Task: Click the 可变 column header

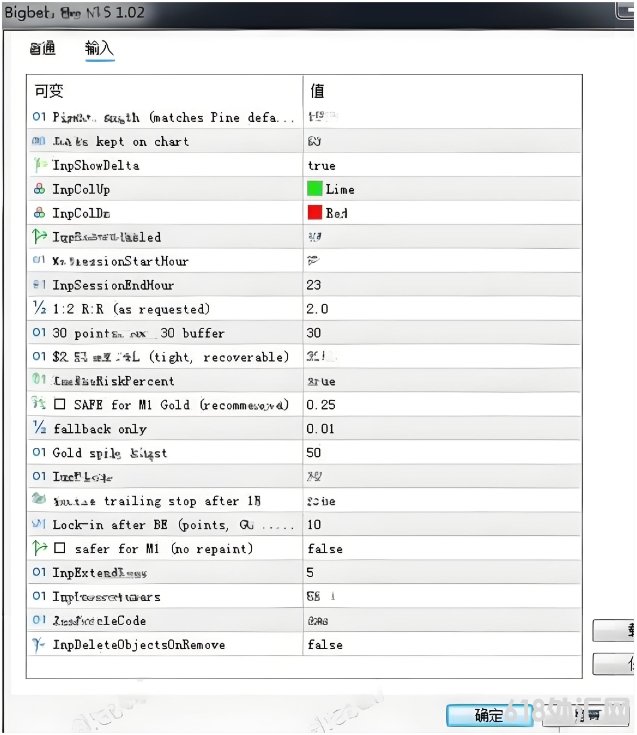Action: point(49,90)
